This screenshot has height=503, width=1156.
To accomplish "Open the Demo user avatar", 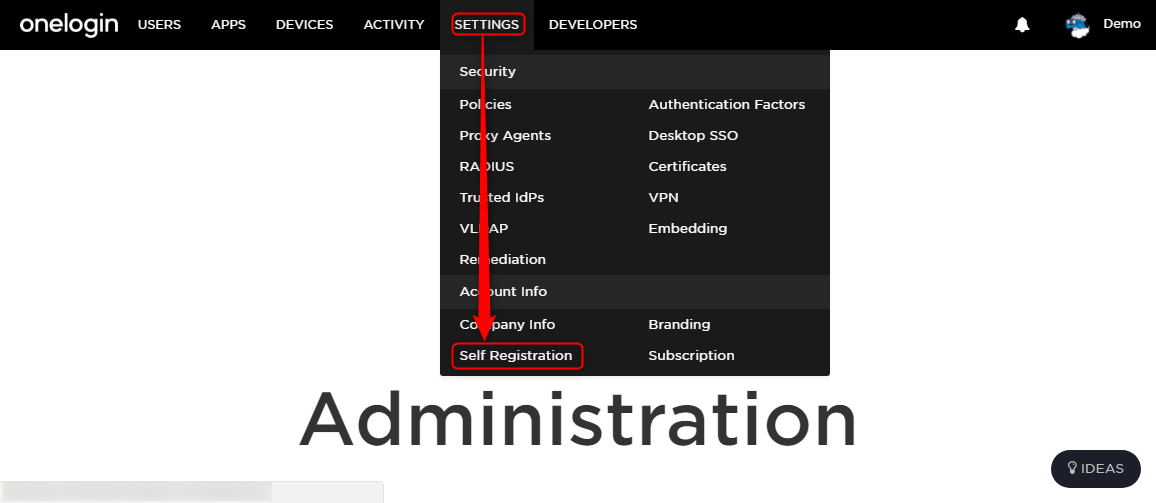I will pyautogui.click(x=1077, y=26).
